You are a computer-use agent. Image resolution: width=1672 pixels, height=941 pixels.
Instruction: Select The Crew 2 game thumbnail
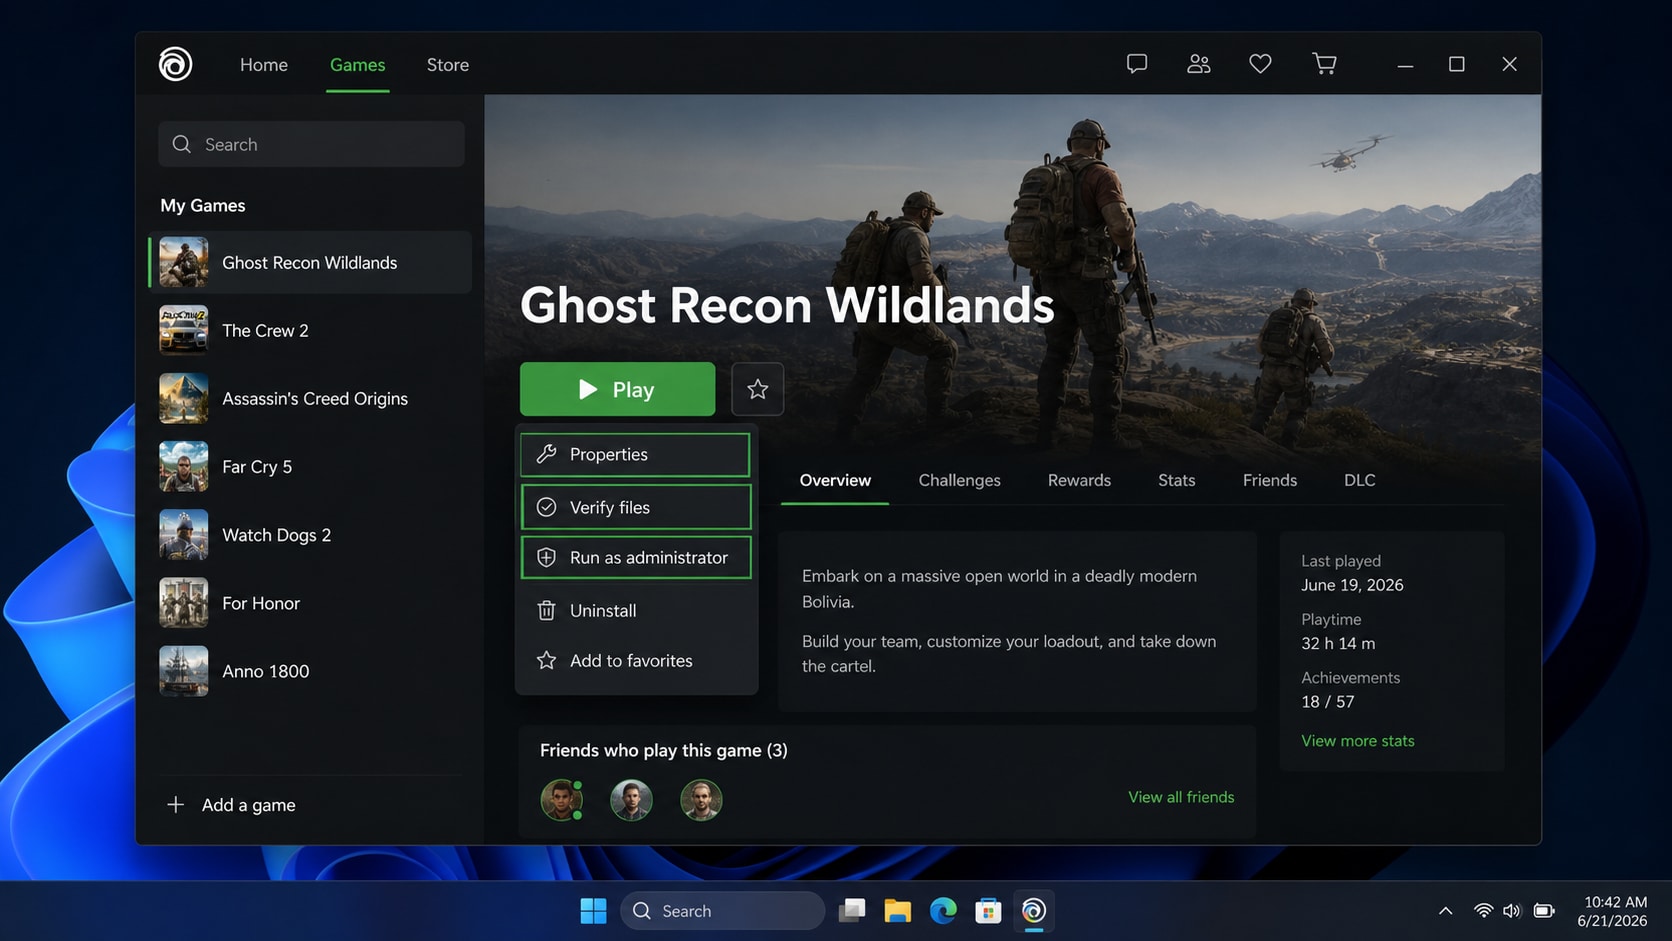pyautogui.click(x=184, y=330)
